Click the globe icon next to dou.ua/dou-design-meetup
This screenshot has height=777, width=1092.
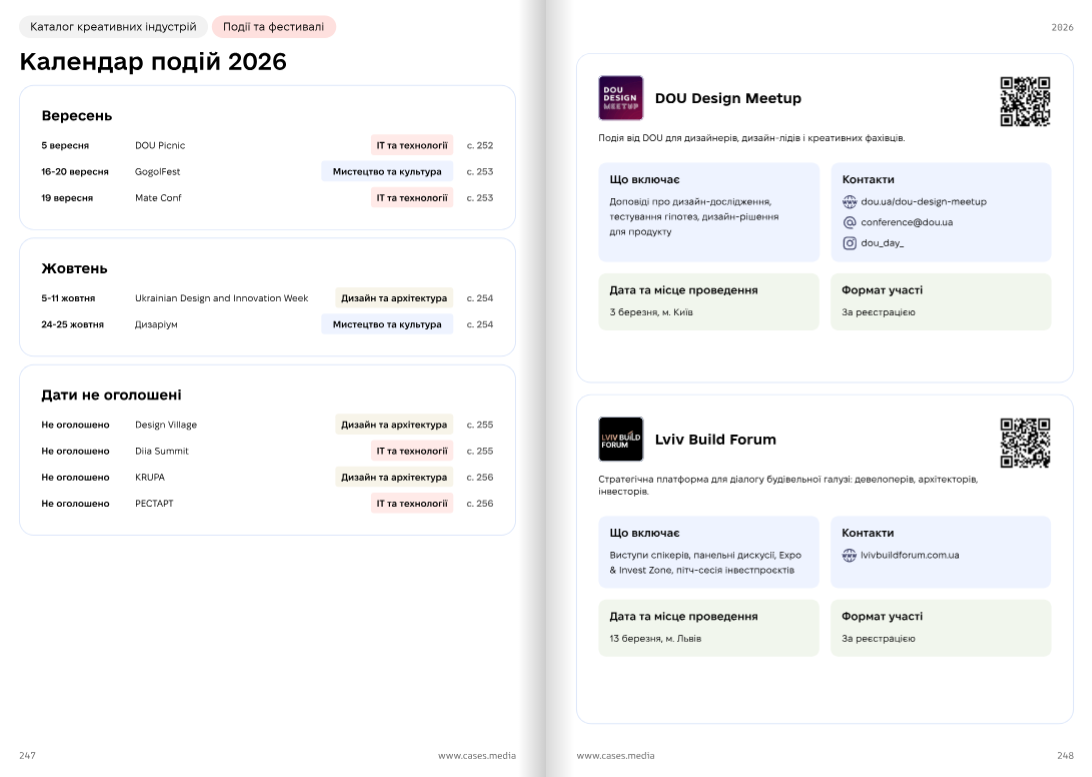pos(850,202)
